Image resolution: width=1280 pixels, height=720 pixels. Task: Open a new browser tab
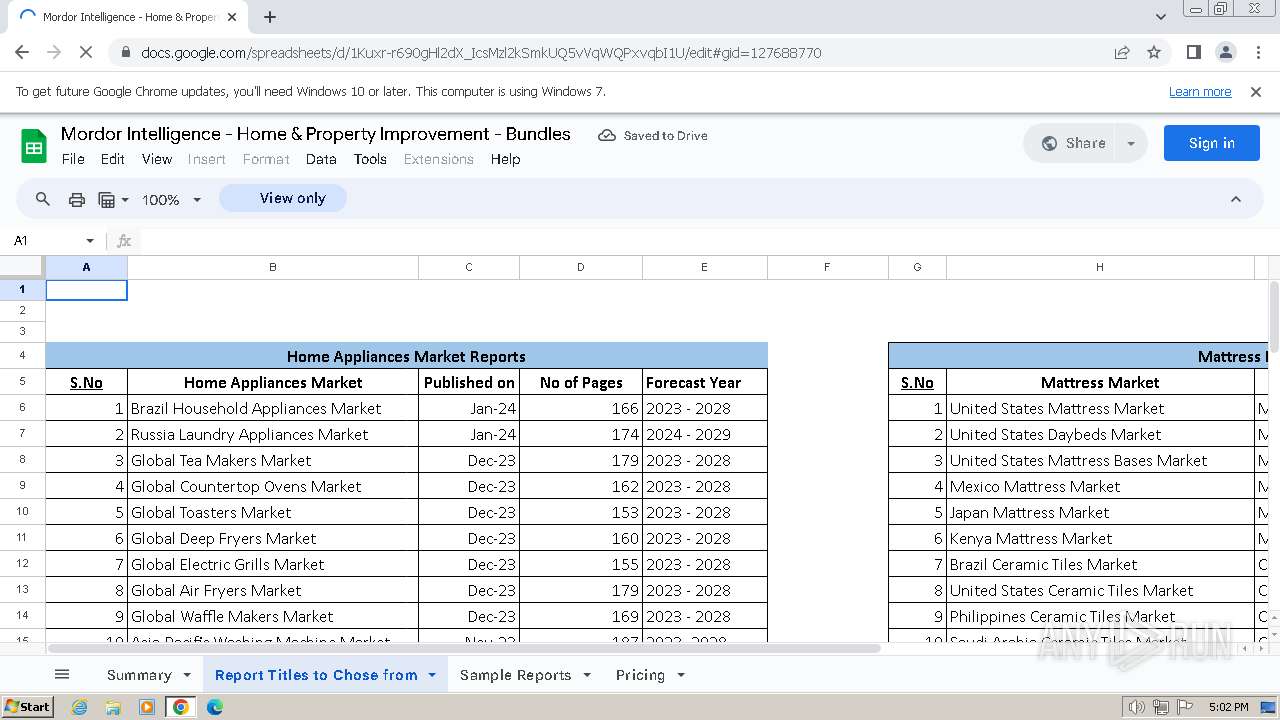point(270,17)
